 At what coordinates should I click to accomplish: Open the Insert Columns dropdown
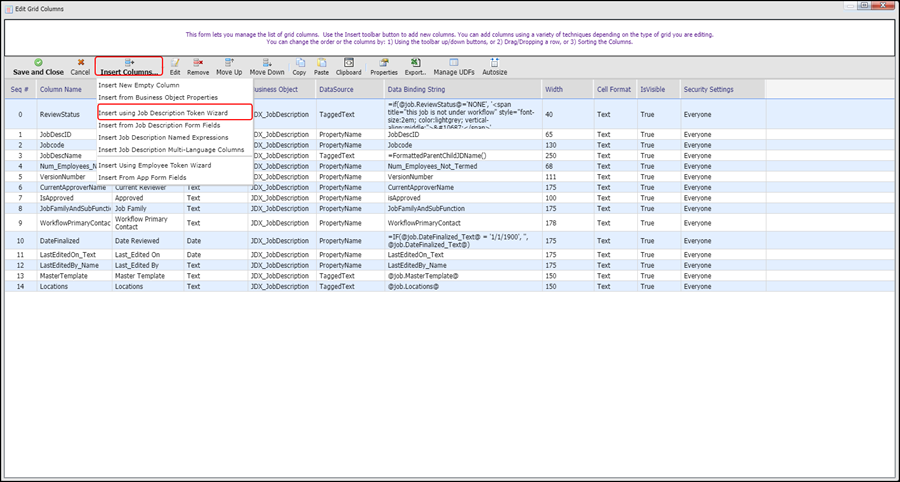click(x=129, y=67)
